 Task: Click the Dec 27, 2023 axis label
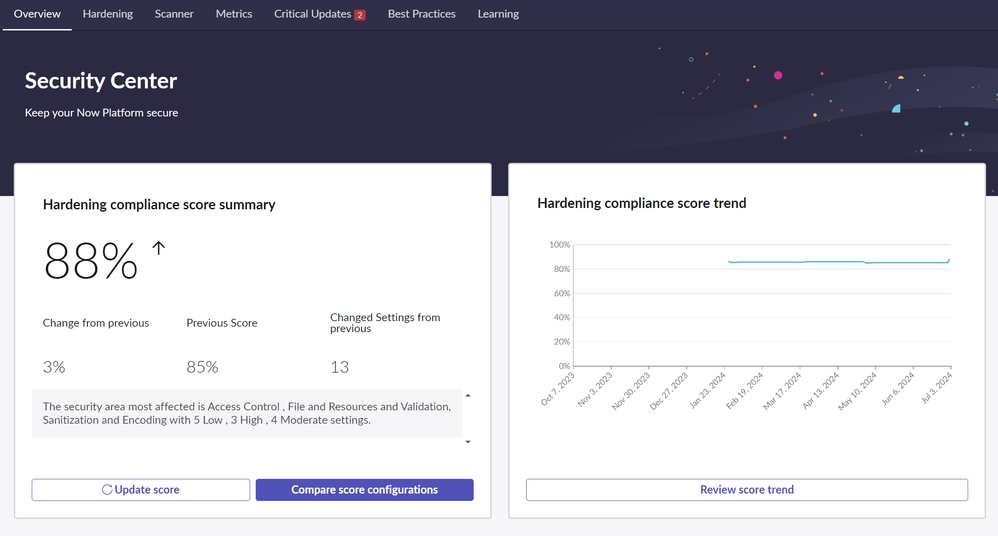click(x=669, y=391)
